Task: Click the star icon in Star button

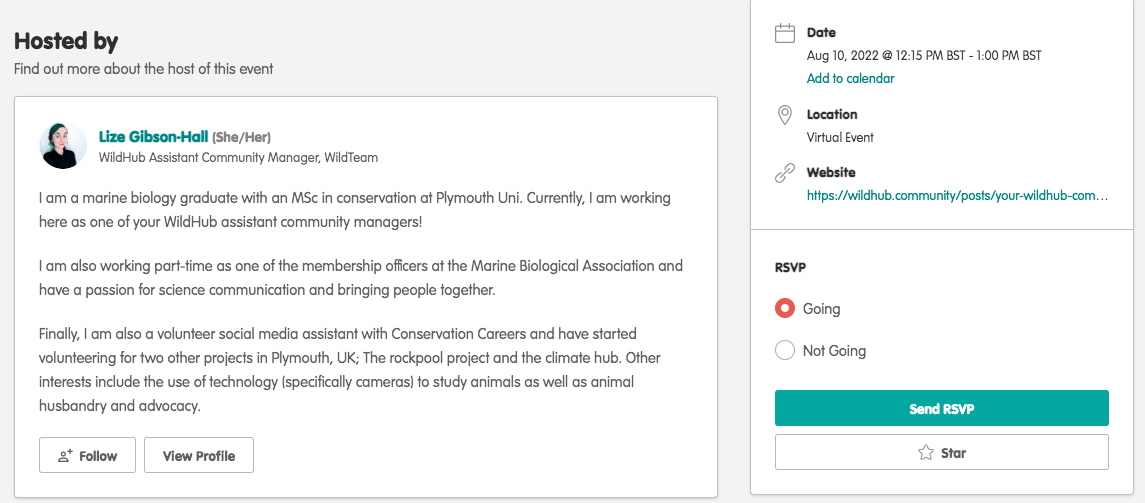Action: 925,453
